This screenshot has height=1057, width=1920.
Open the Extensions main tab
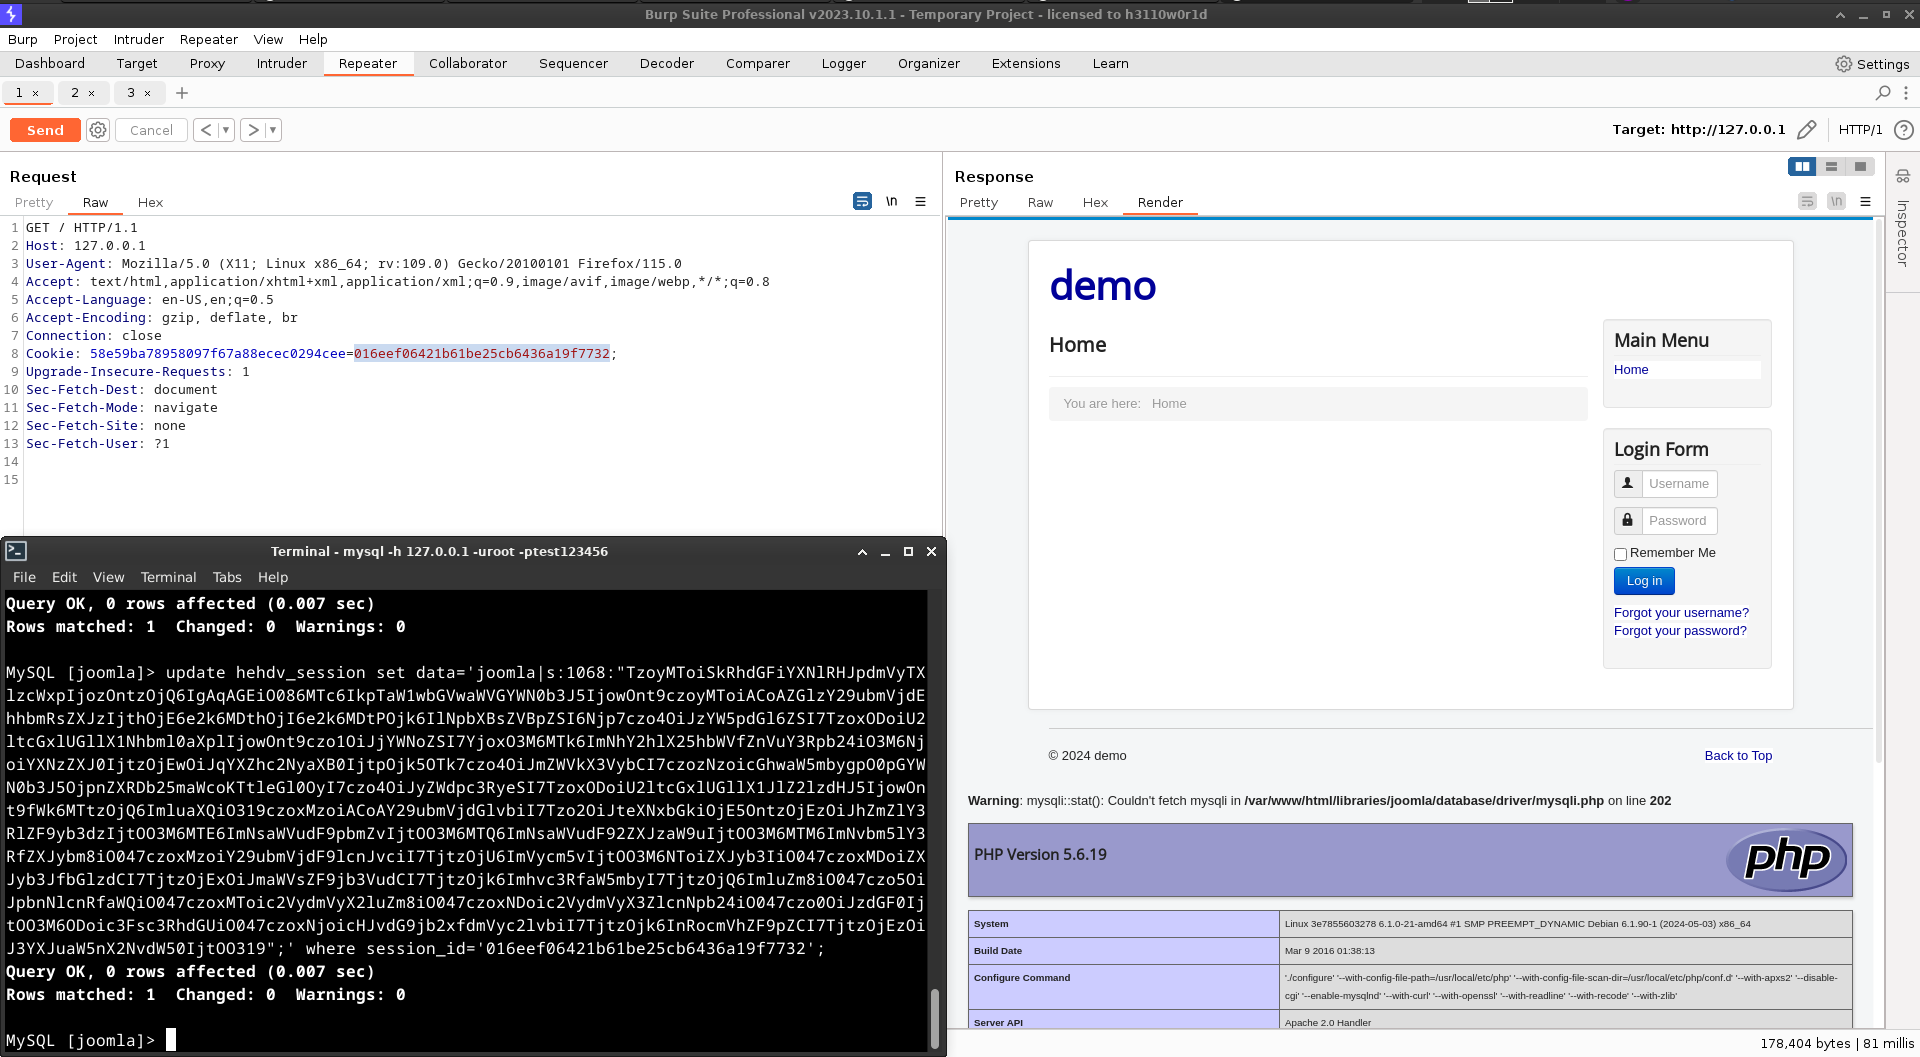coord(1026,63)
